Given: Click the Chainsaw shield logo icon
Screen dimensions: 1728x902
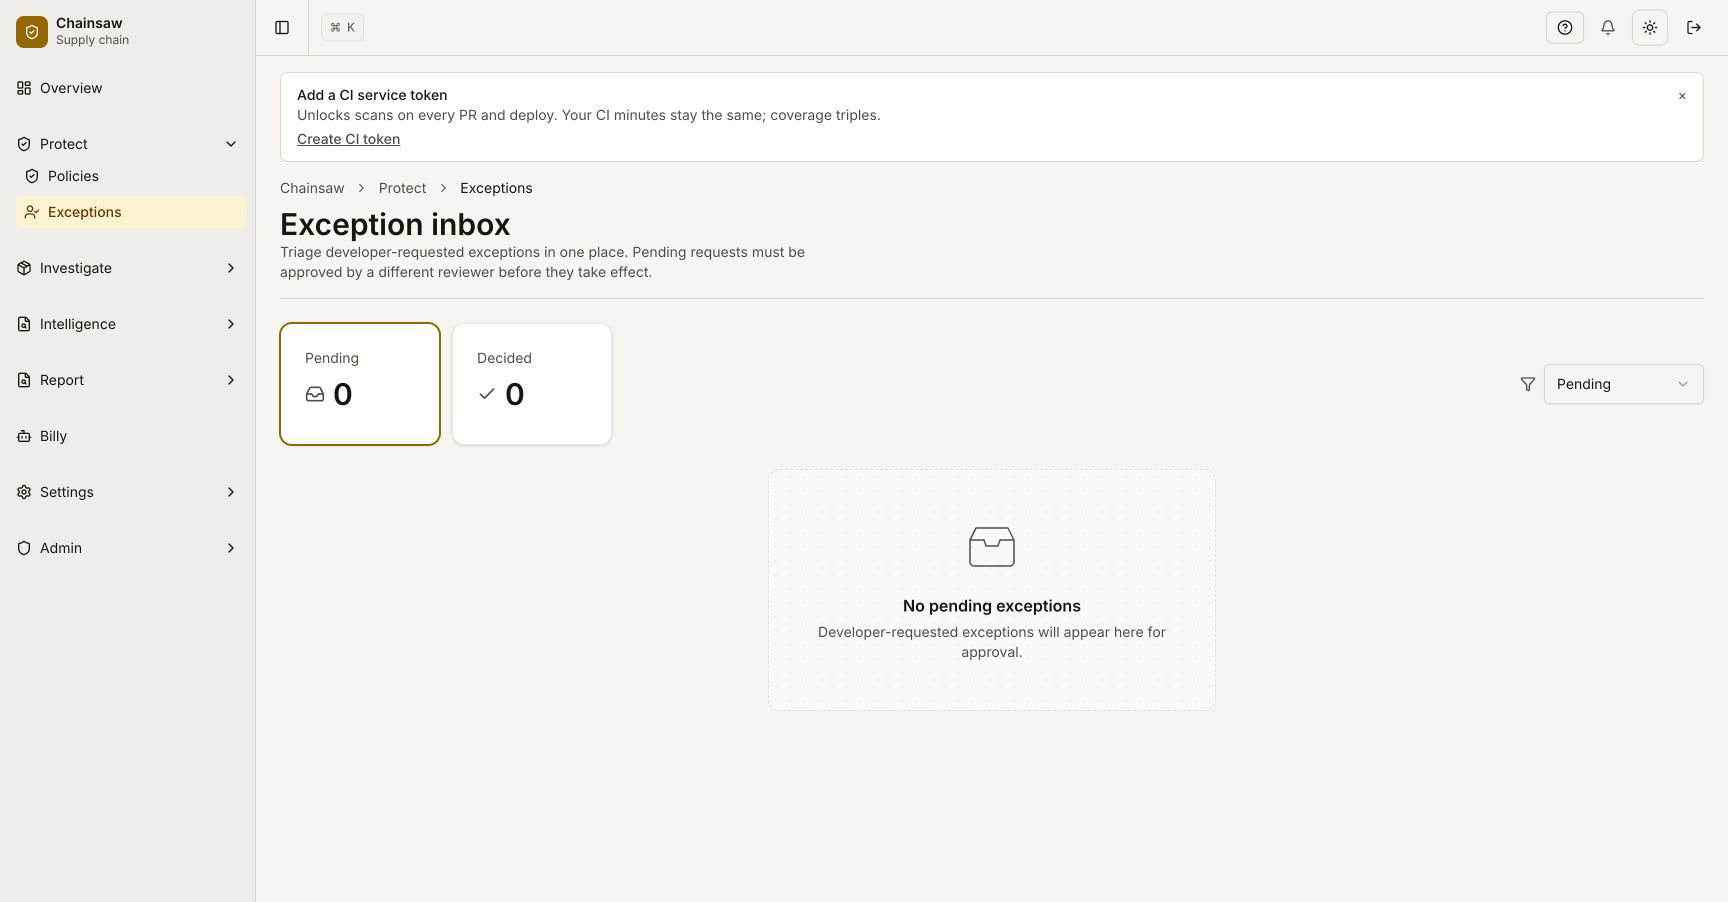Looking at the screenshot, I should pos(32,32).
